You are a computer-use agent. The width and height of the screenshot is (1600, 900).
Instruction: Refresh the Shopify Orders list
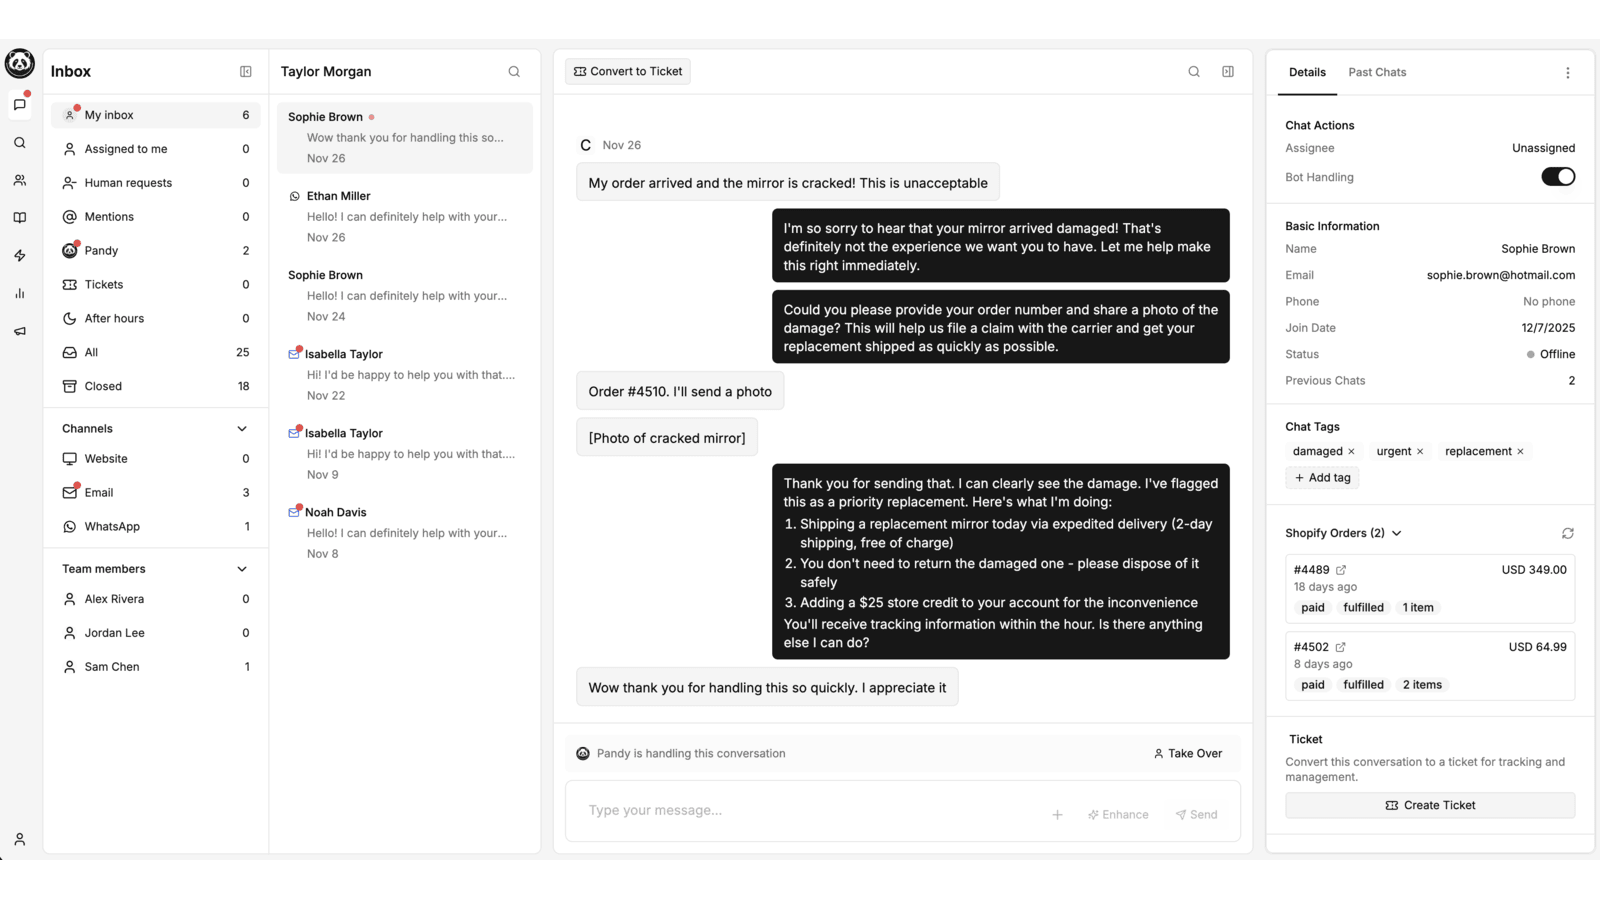click(x=1567, y=533)
